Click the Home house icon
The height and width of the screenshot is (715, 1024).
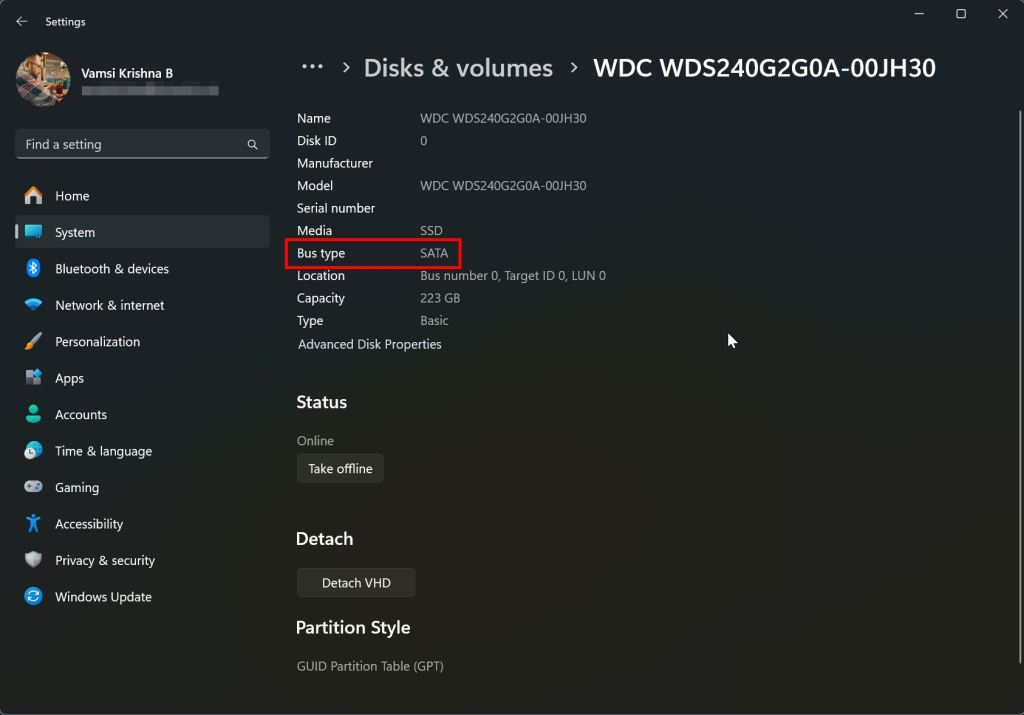33,195
